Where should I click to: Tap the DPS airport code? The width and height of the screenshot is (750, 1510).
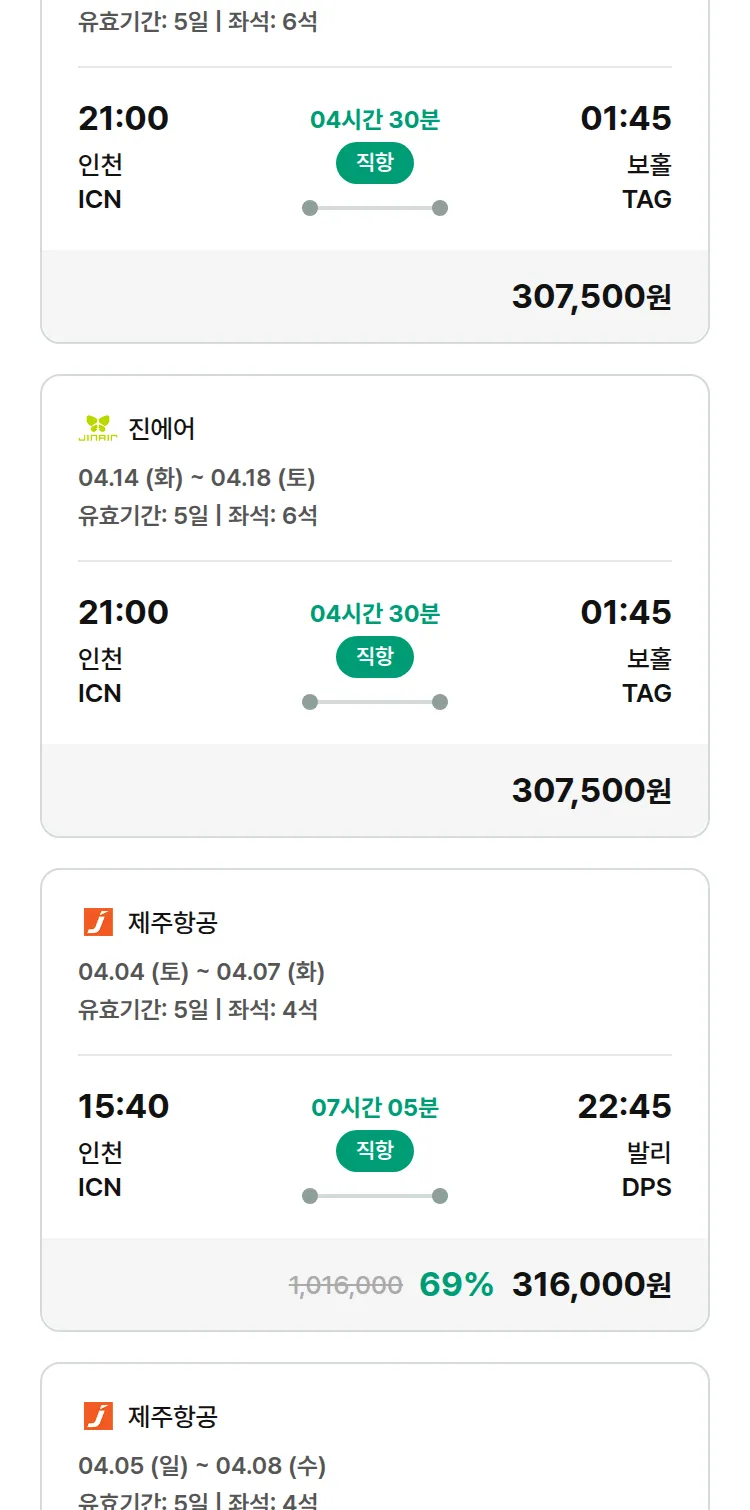(x=646, y=1187)
